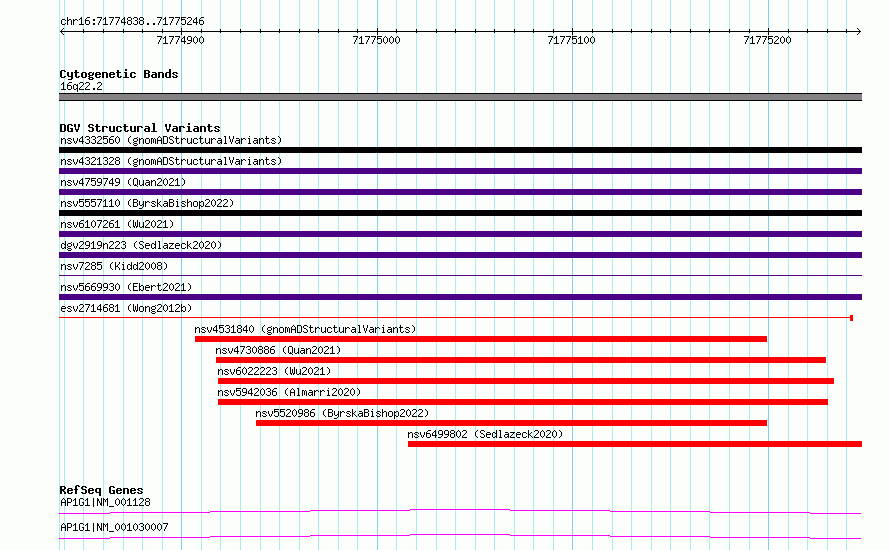Open variant nsv4321328 gnomAD label
Image resolution: width=890 pixels, height=550 pixels.
pos(171,161)
